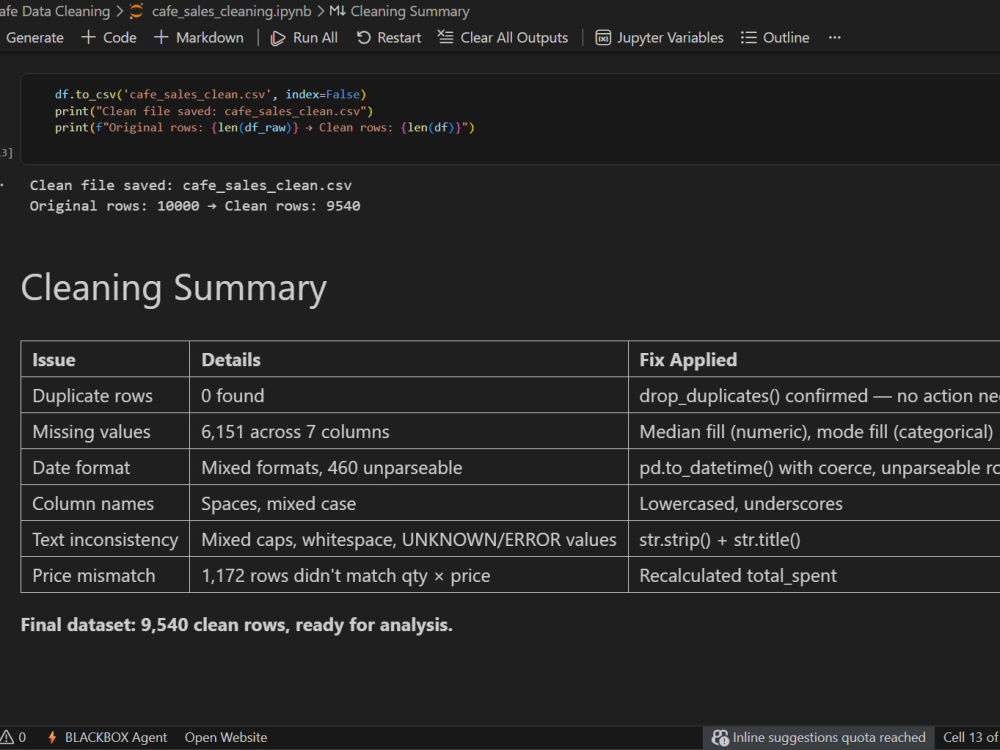Click inside the df.to_csv code cell
The image size is (1000, 750).
pyautogui.click(x=510, y=118)
